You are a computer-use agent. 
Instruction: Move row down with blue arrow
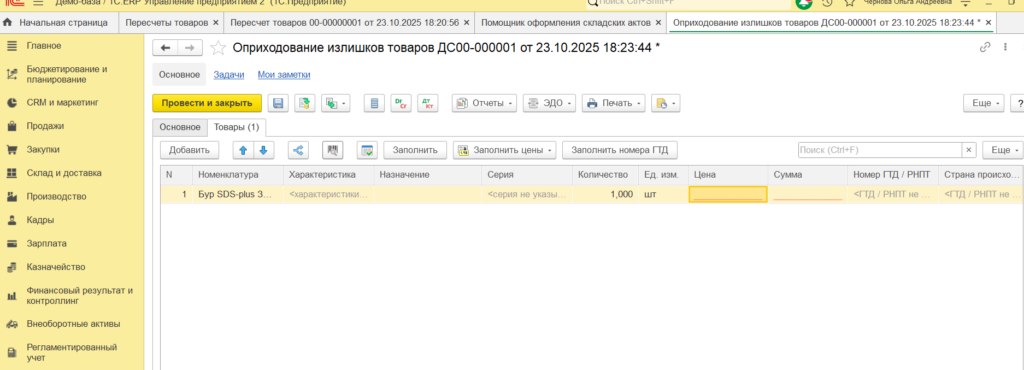coord(264,150)
